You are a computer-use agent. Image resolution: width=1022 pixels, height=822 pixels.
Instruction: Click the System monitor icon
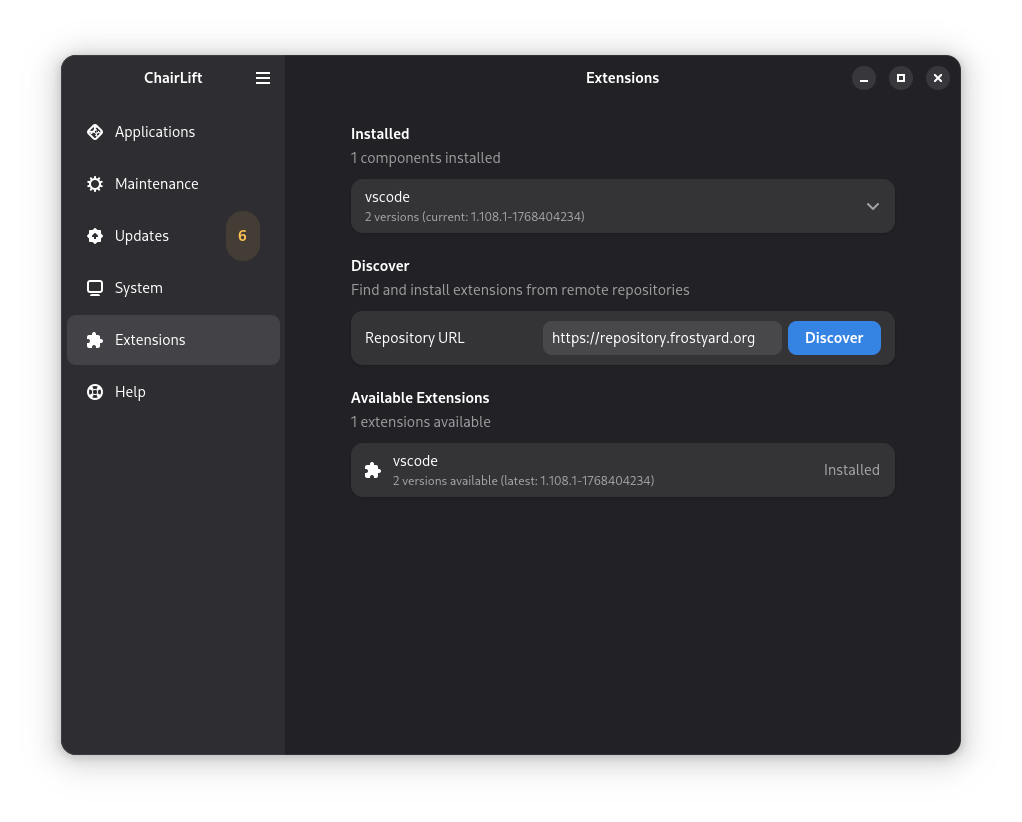pyautogui.click(x=95, y=288)
